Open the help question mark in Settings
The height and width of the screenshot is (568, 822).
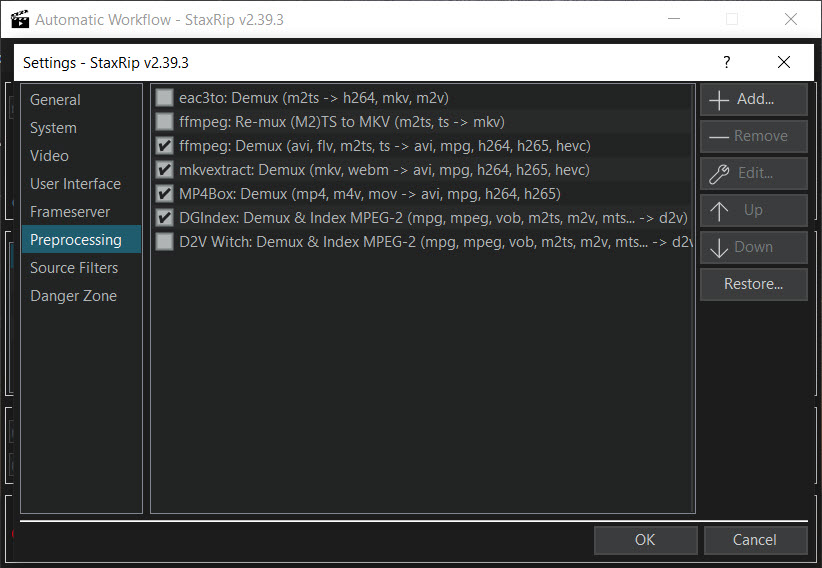(727, 62)
